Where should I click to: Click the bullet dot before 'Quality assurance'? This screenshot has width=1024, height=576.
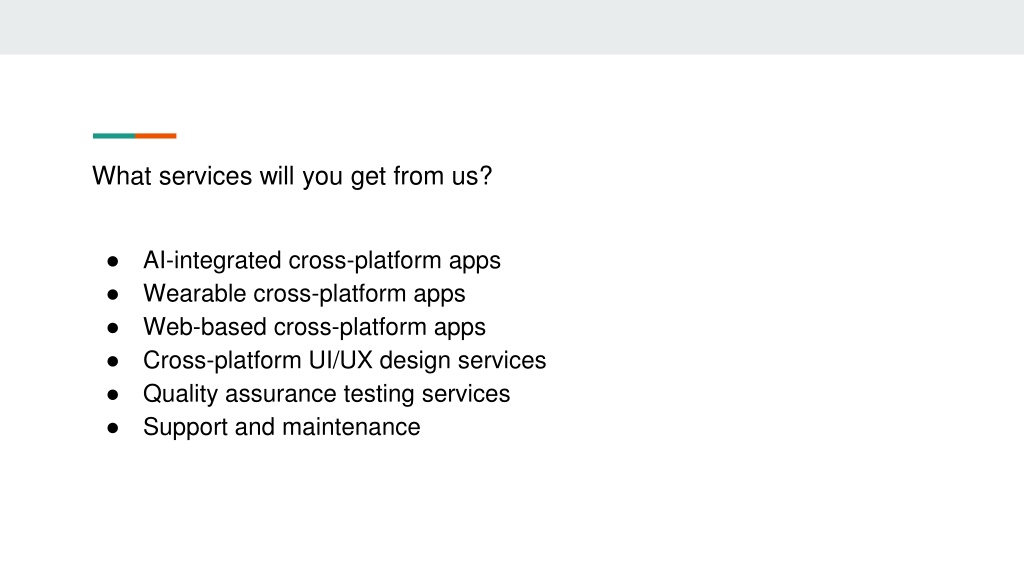click(x=113, y=394)
